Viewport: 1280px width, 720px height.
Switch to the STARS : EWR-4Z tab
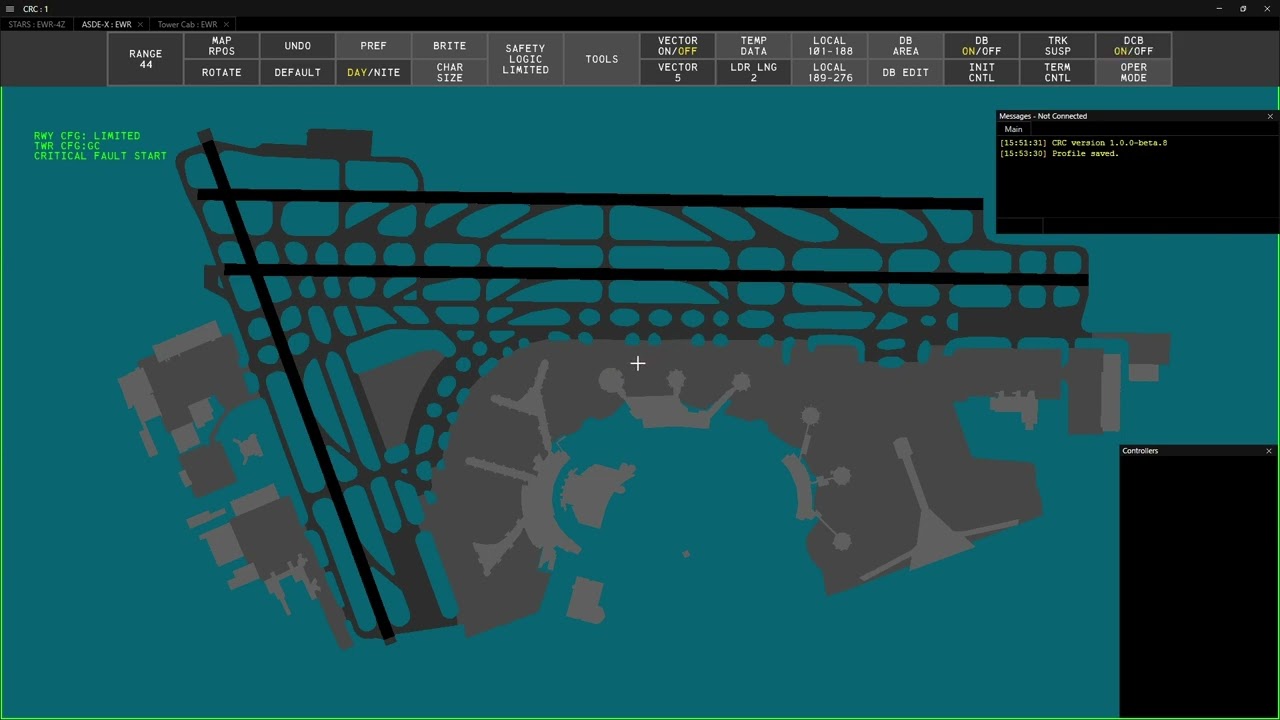tap(37, 24)
